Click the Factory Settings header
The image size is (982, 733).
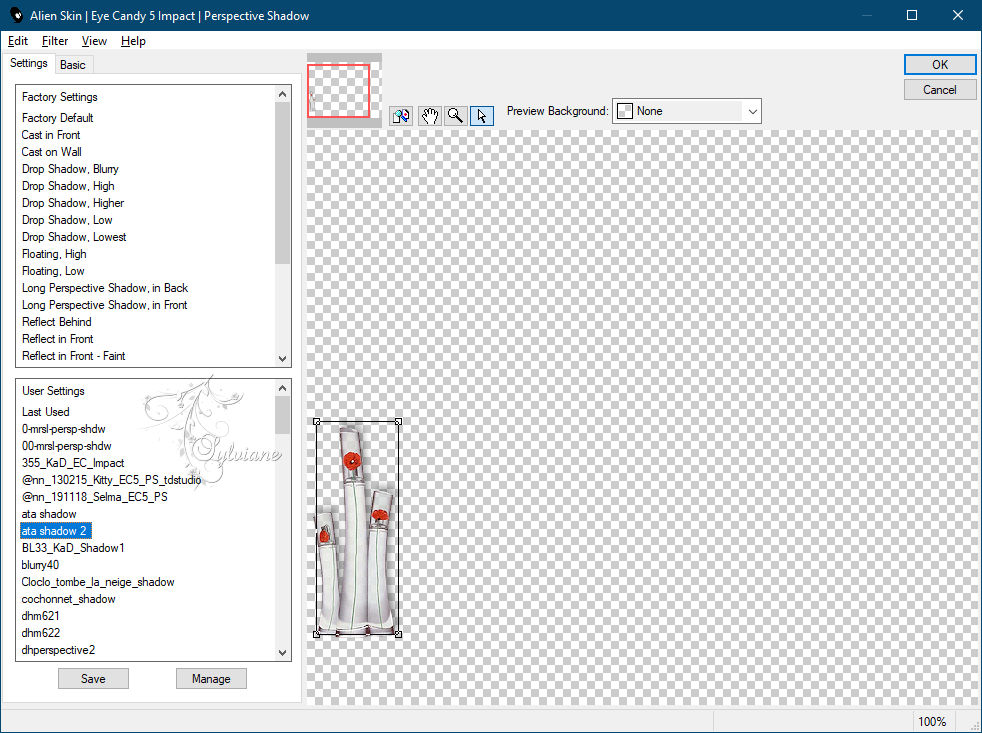click(x=59, y=96)
